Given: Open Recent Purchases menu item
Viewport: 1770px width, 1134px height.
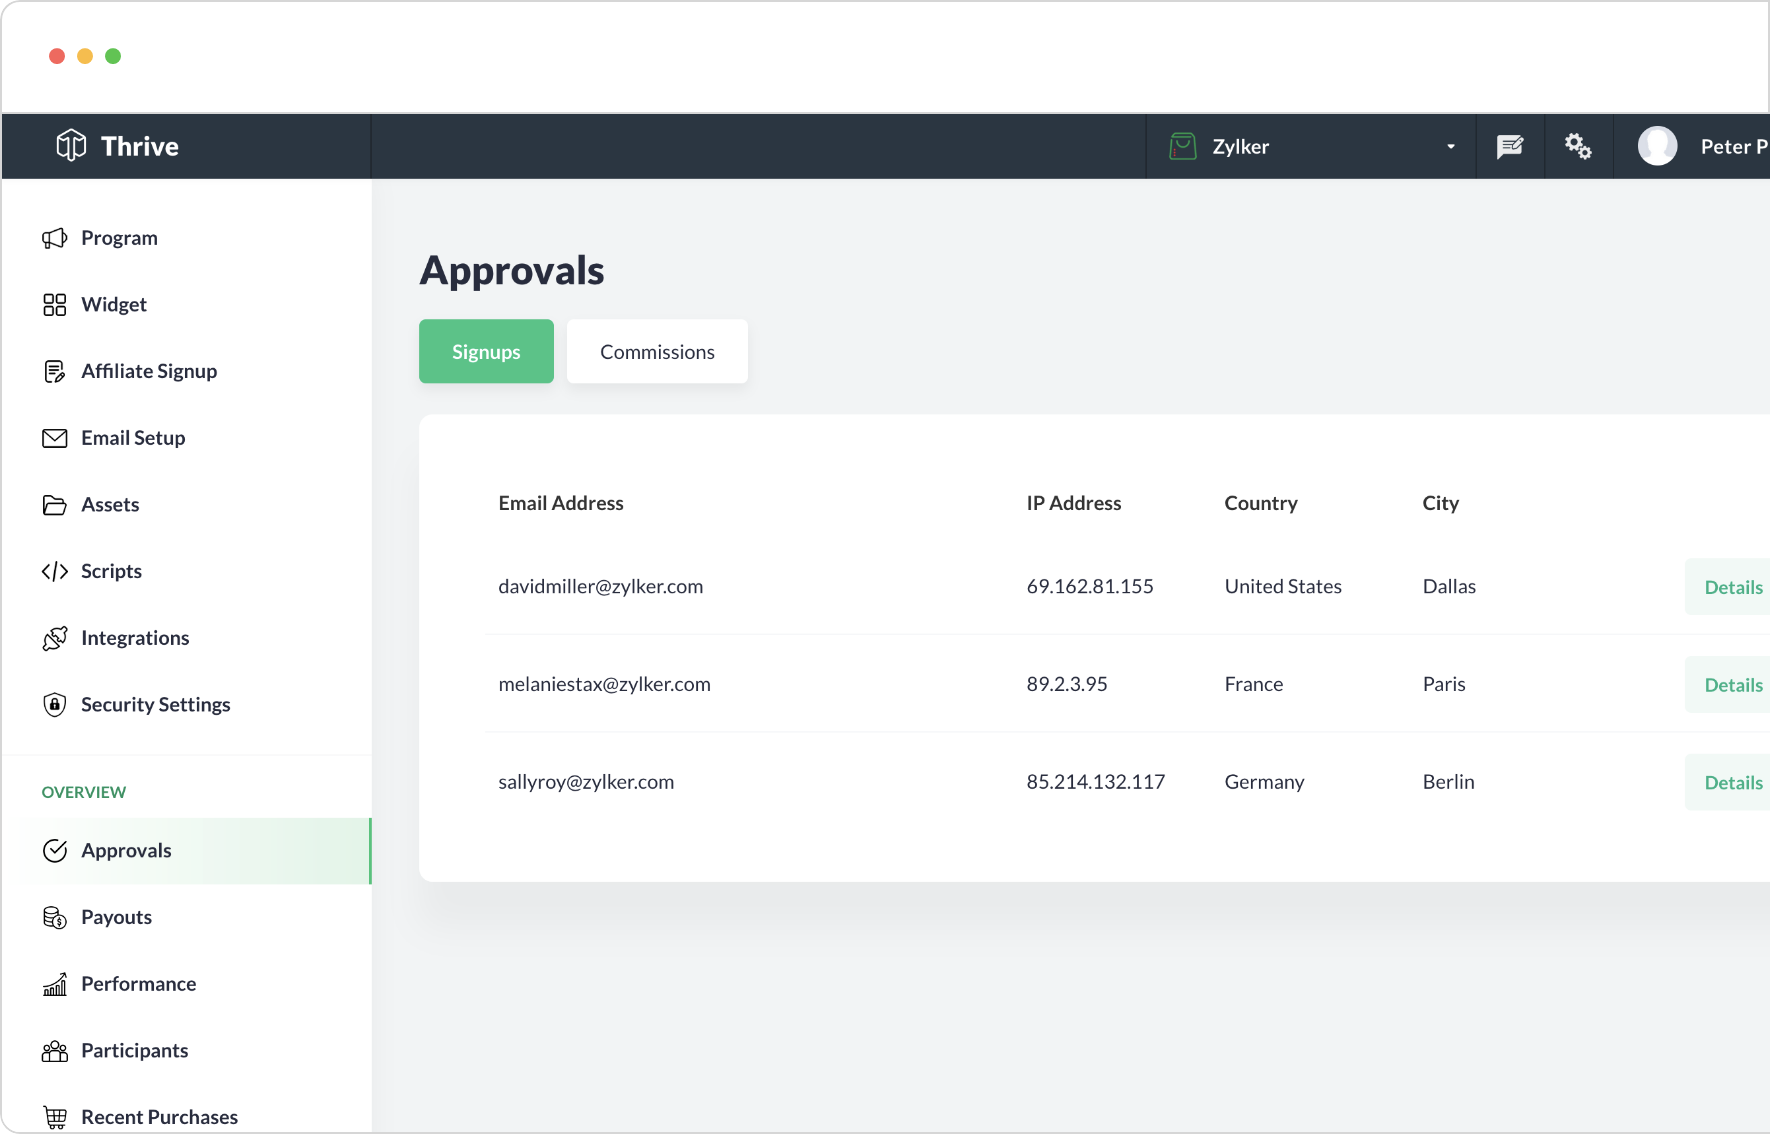Looking at the screenshot, I should (159, 1117).
